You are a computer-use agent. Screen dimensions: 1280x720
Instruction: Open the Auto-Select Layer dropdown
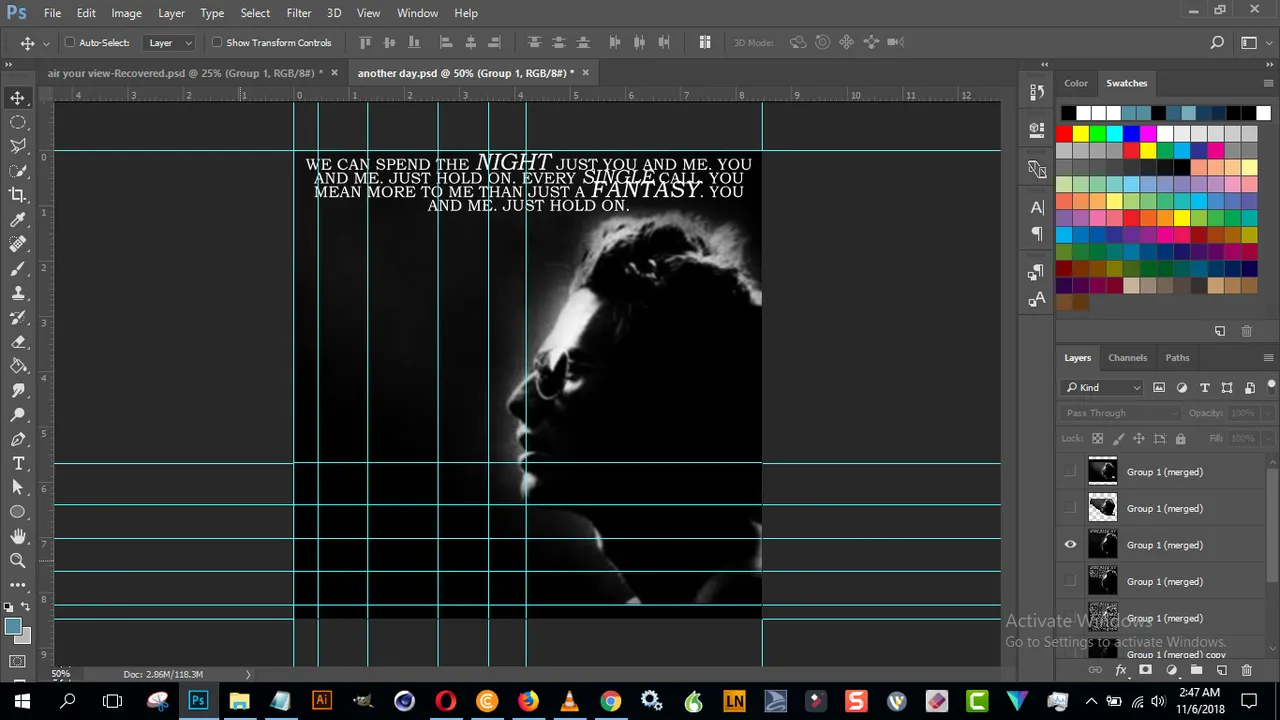tap(171, 42)
